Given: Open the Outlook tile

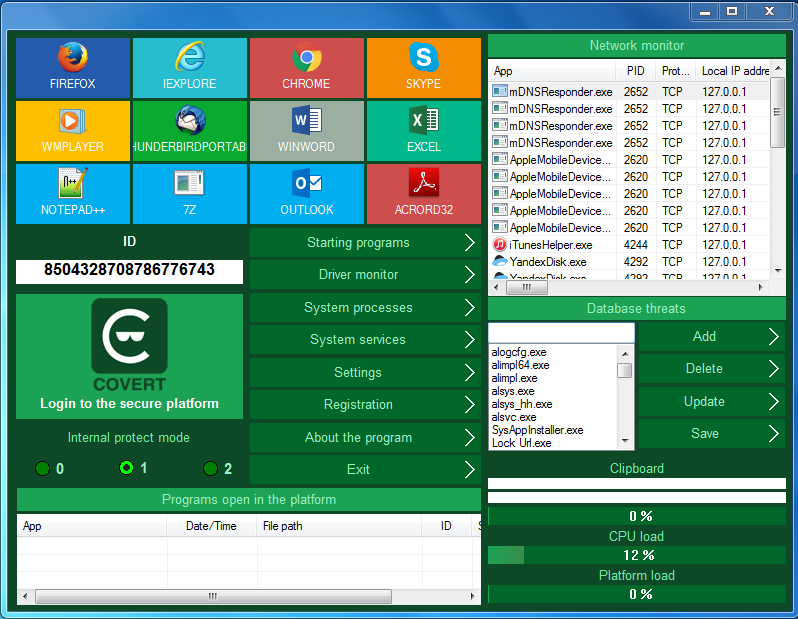Looking at the screenshot, I should pos(307,193).
